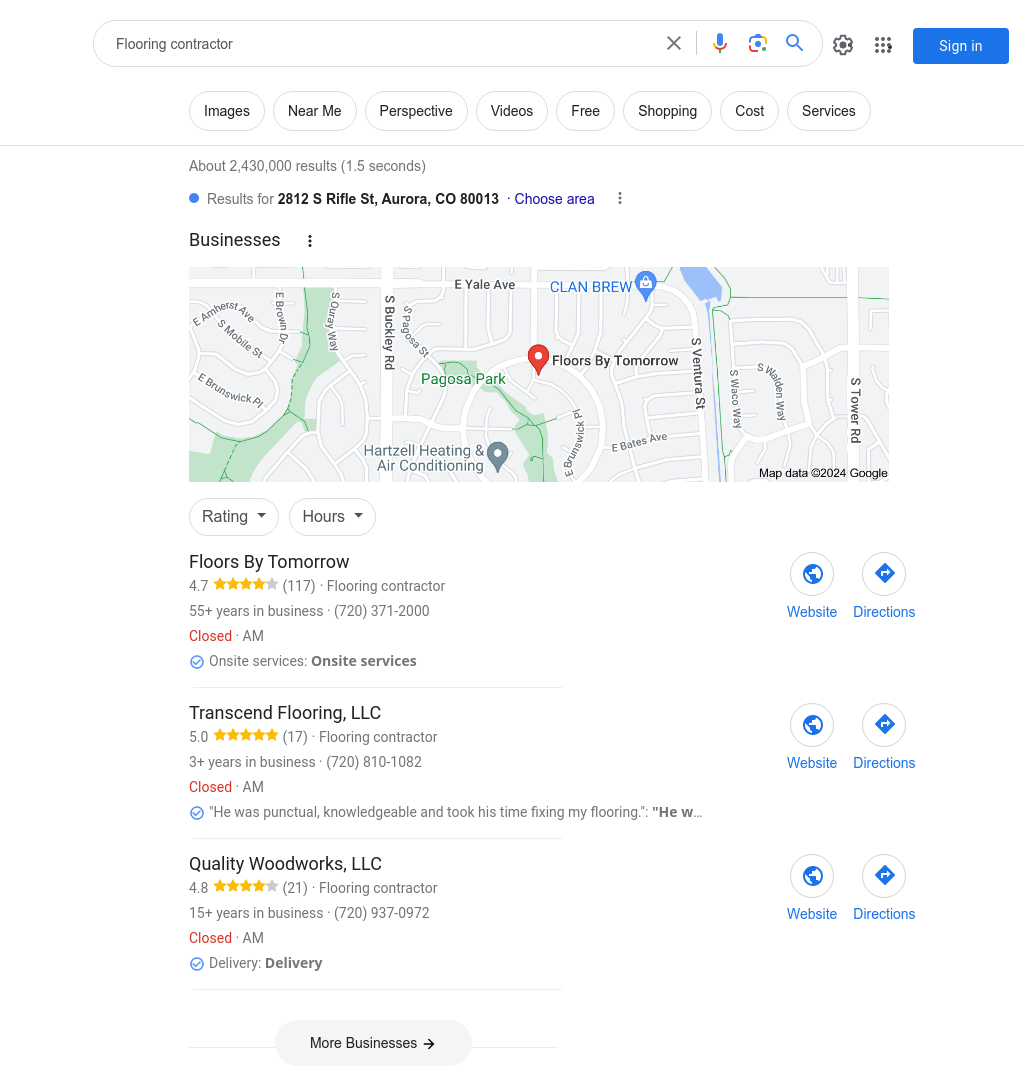
Task: Click the blue magnifier search icon
Action: [x=795, y=43]
